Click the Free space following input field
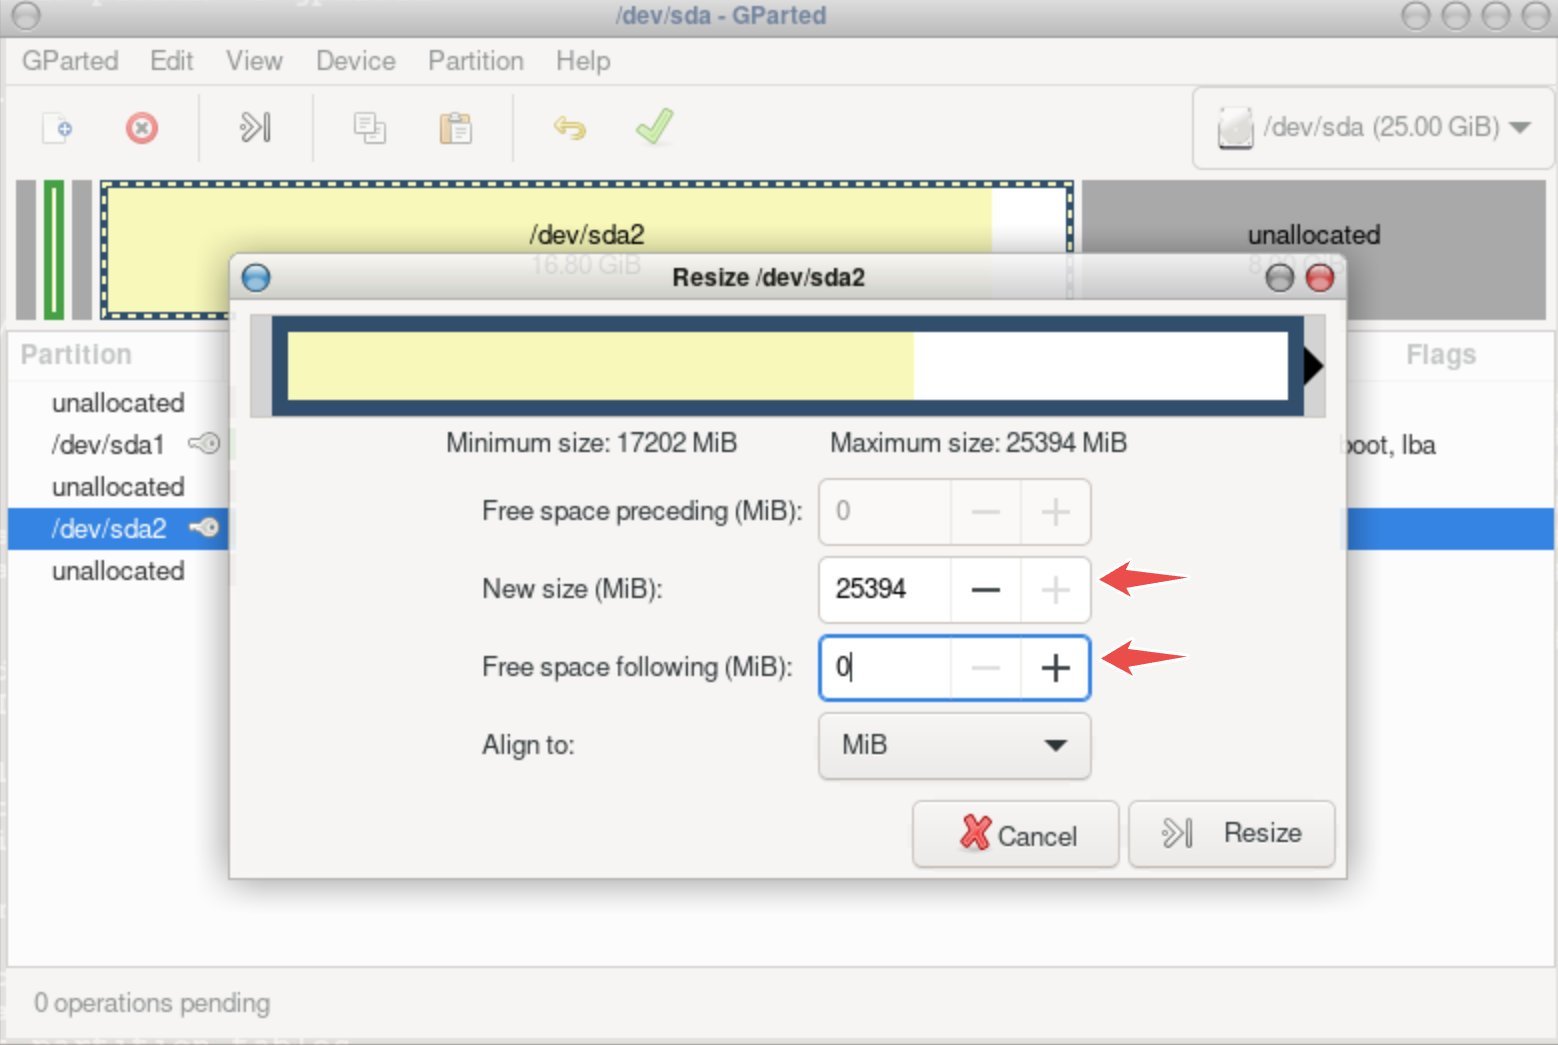Viewport: 1558px width, 1045px height. pyautogui.click(x=885, y=667)
